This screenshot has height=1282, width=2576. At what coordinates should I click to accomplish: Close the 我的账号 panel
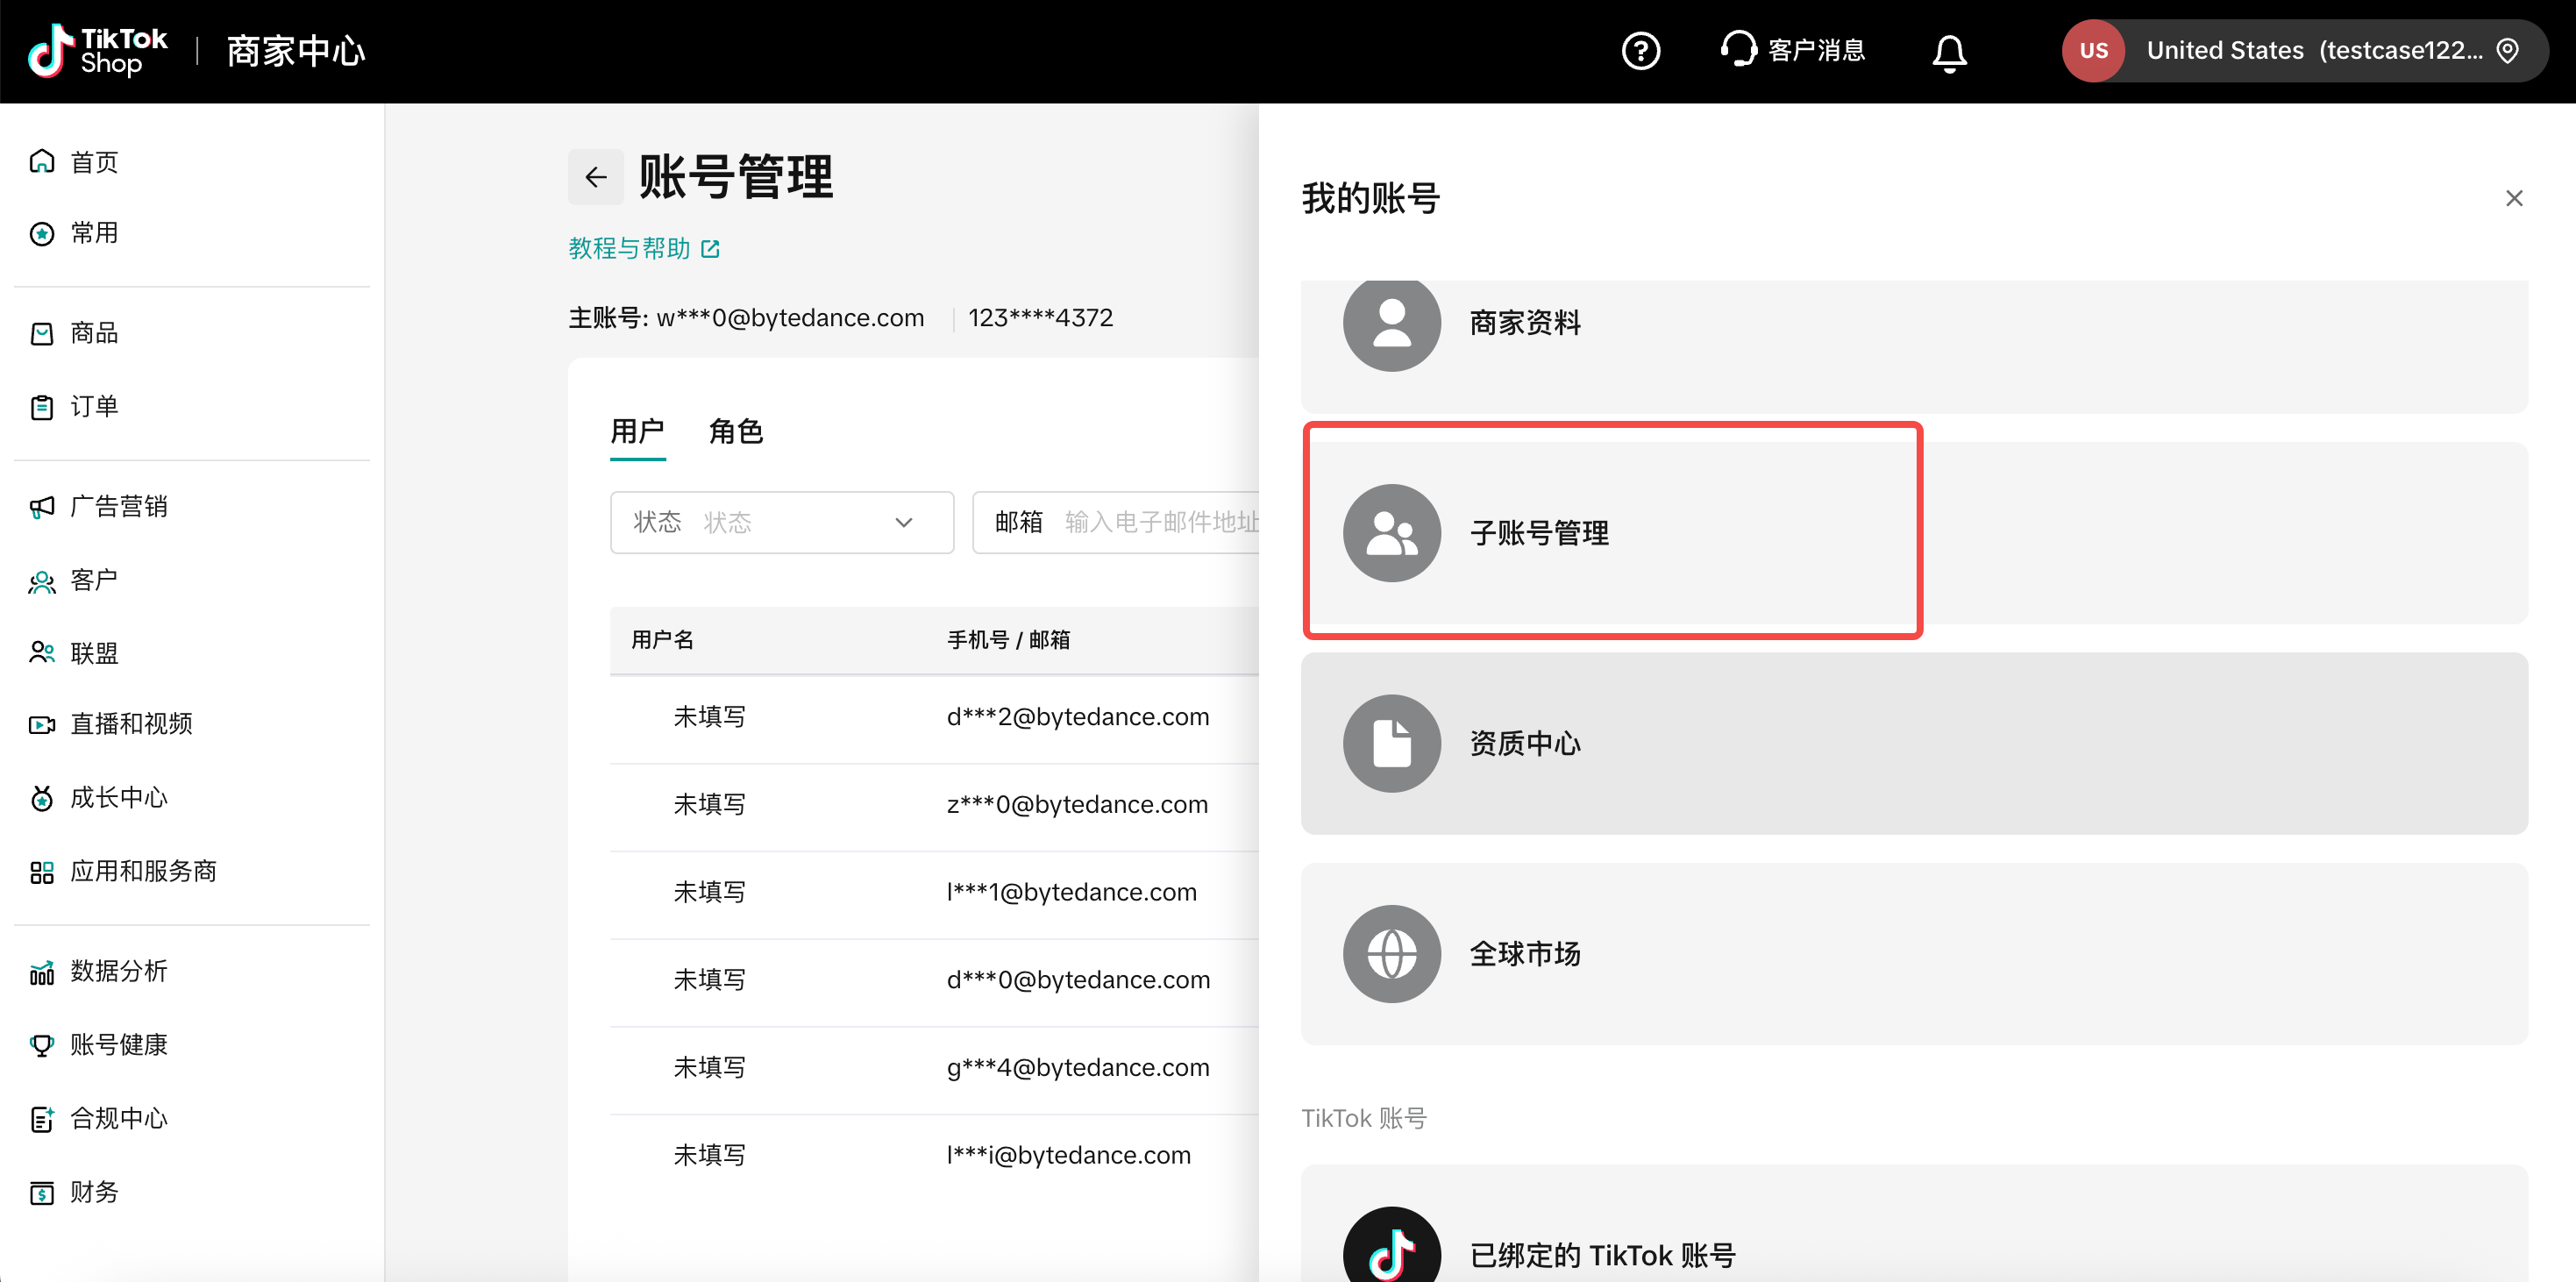pos(2513,198)
